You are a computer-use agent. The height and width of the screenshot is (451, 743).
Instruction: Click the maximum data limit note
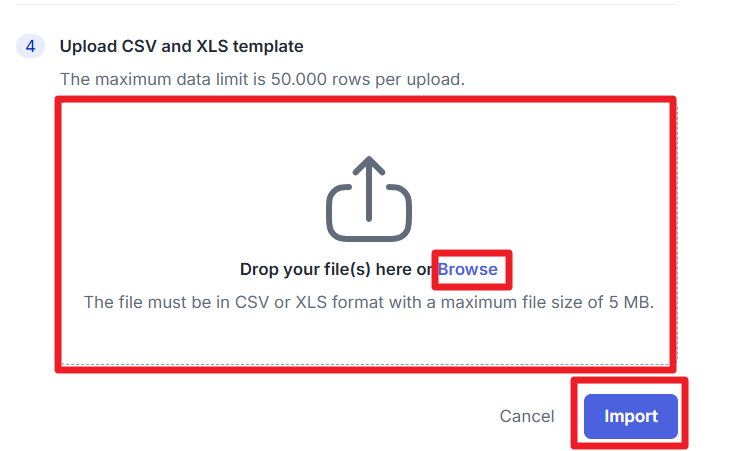263,79
